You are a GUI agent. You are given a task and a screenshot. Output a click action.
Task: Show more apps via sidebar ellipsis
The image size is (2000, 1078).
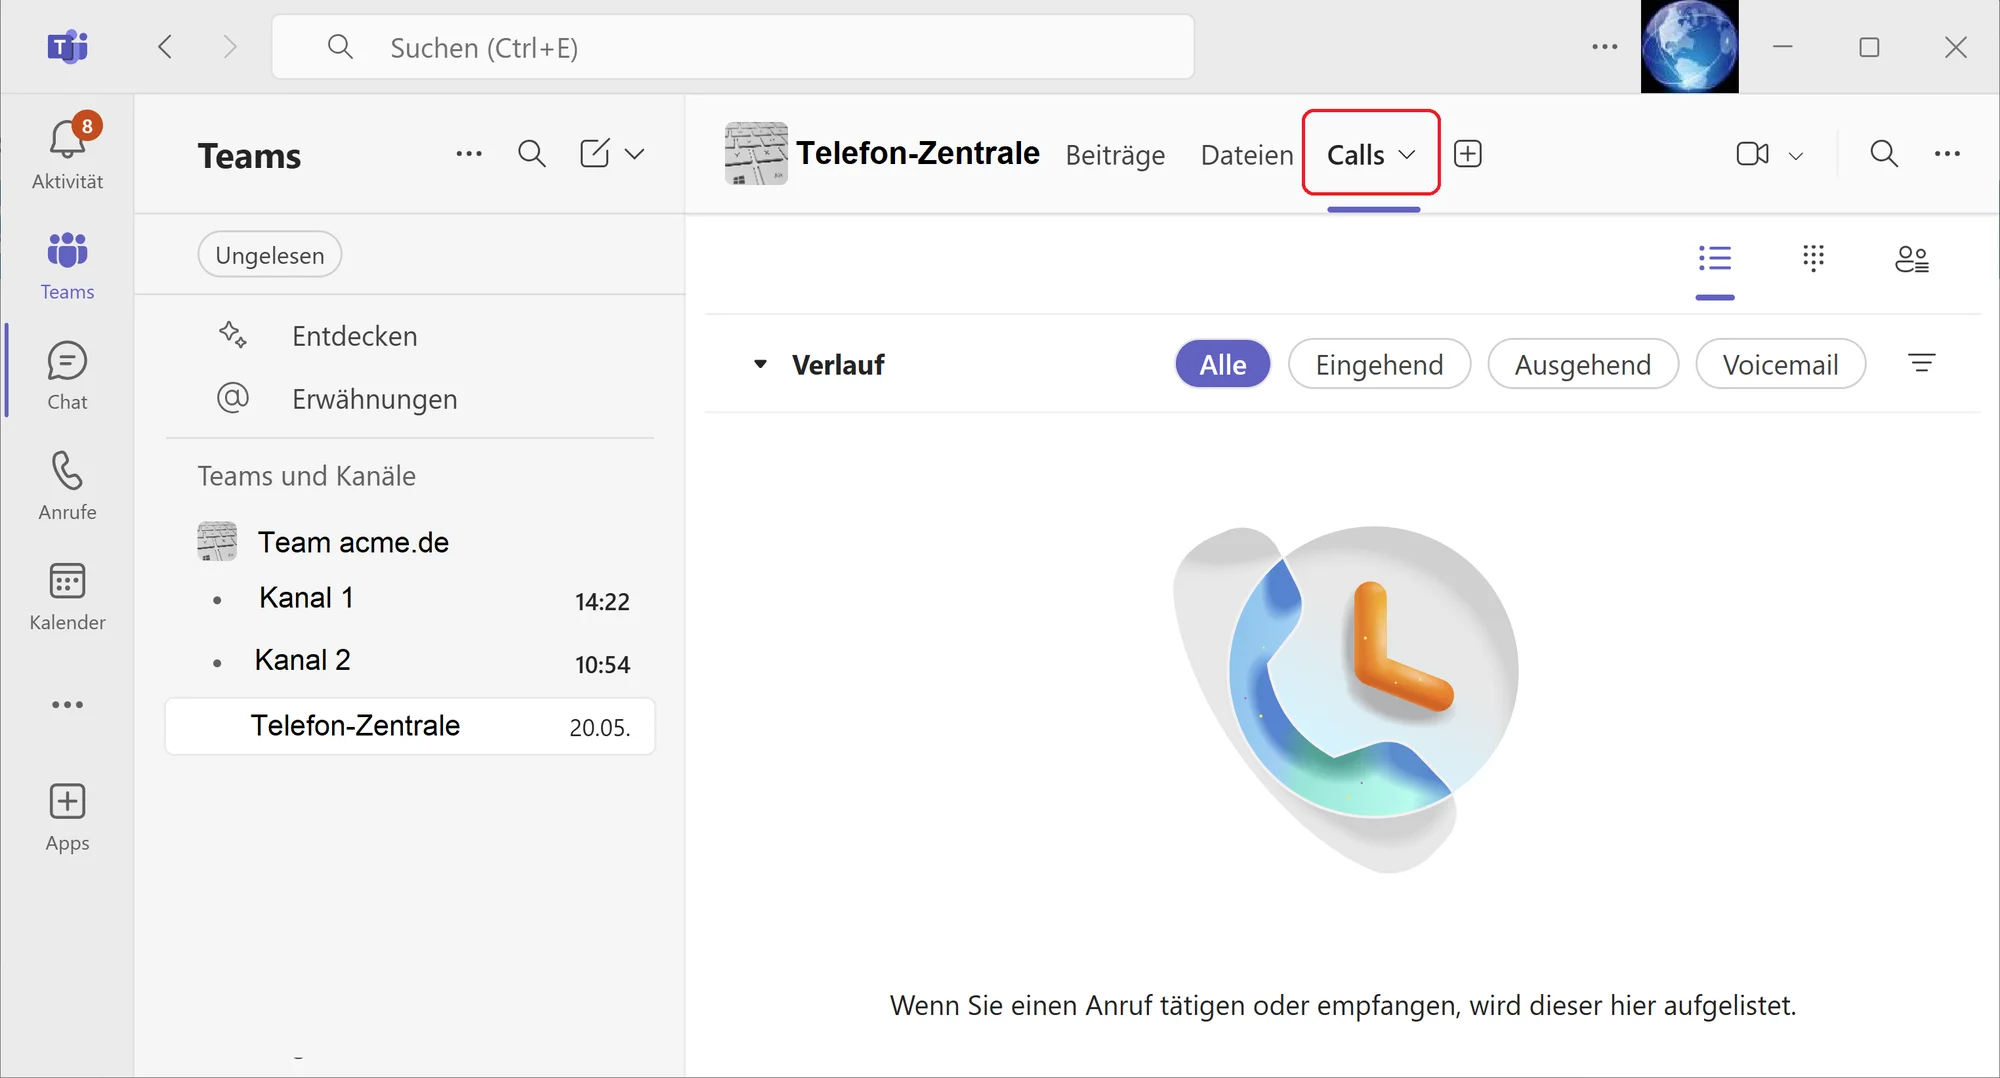point(67,704)
